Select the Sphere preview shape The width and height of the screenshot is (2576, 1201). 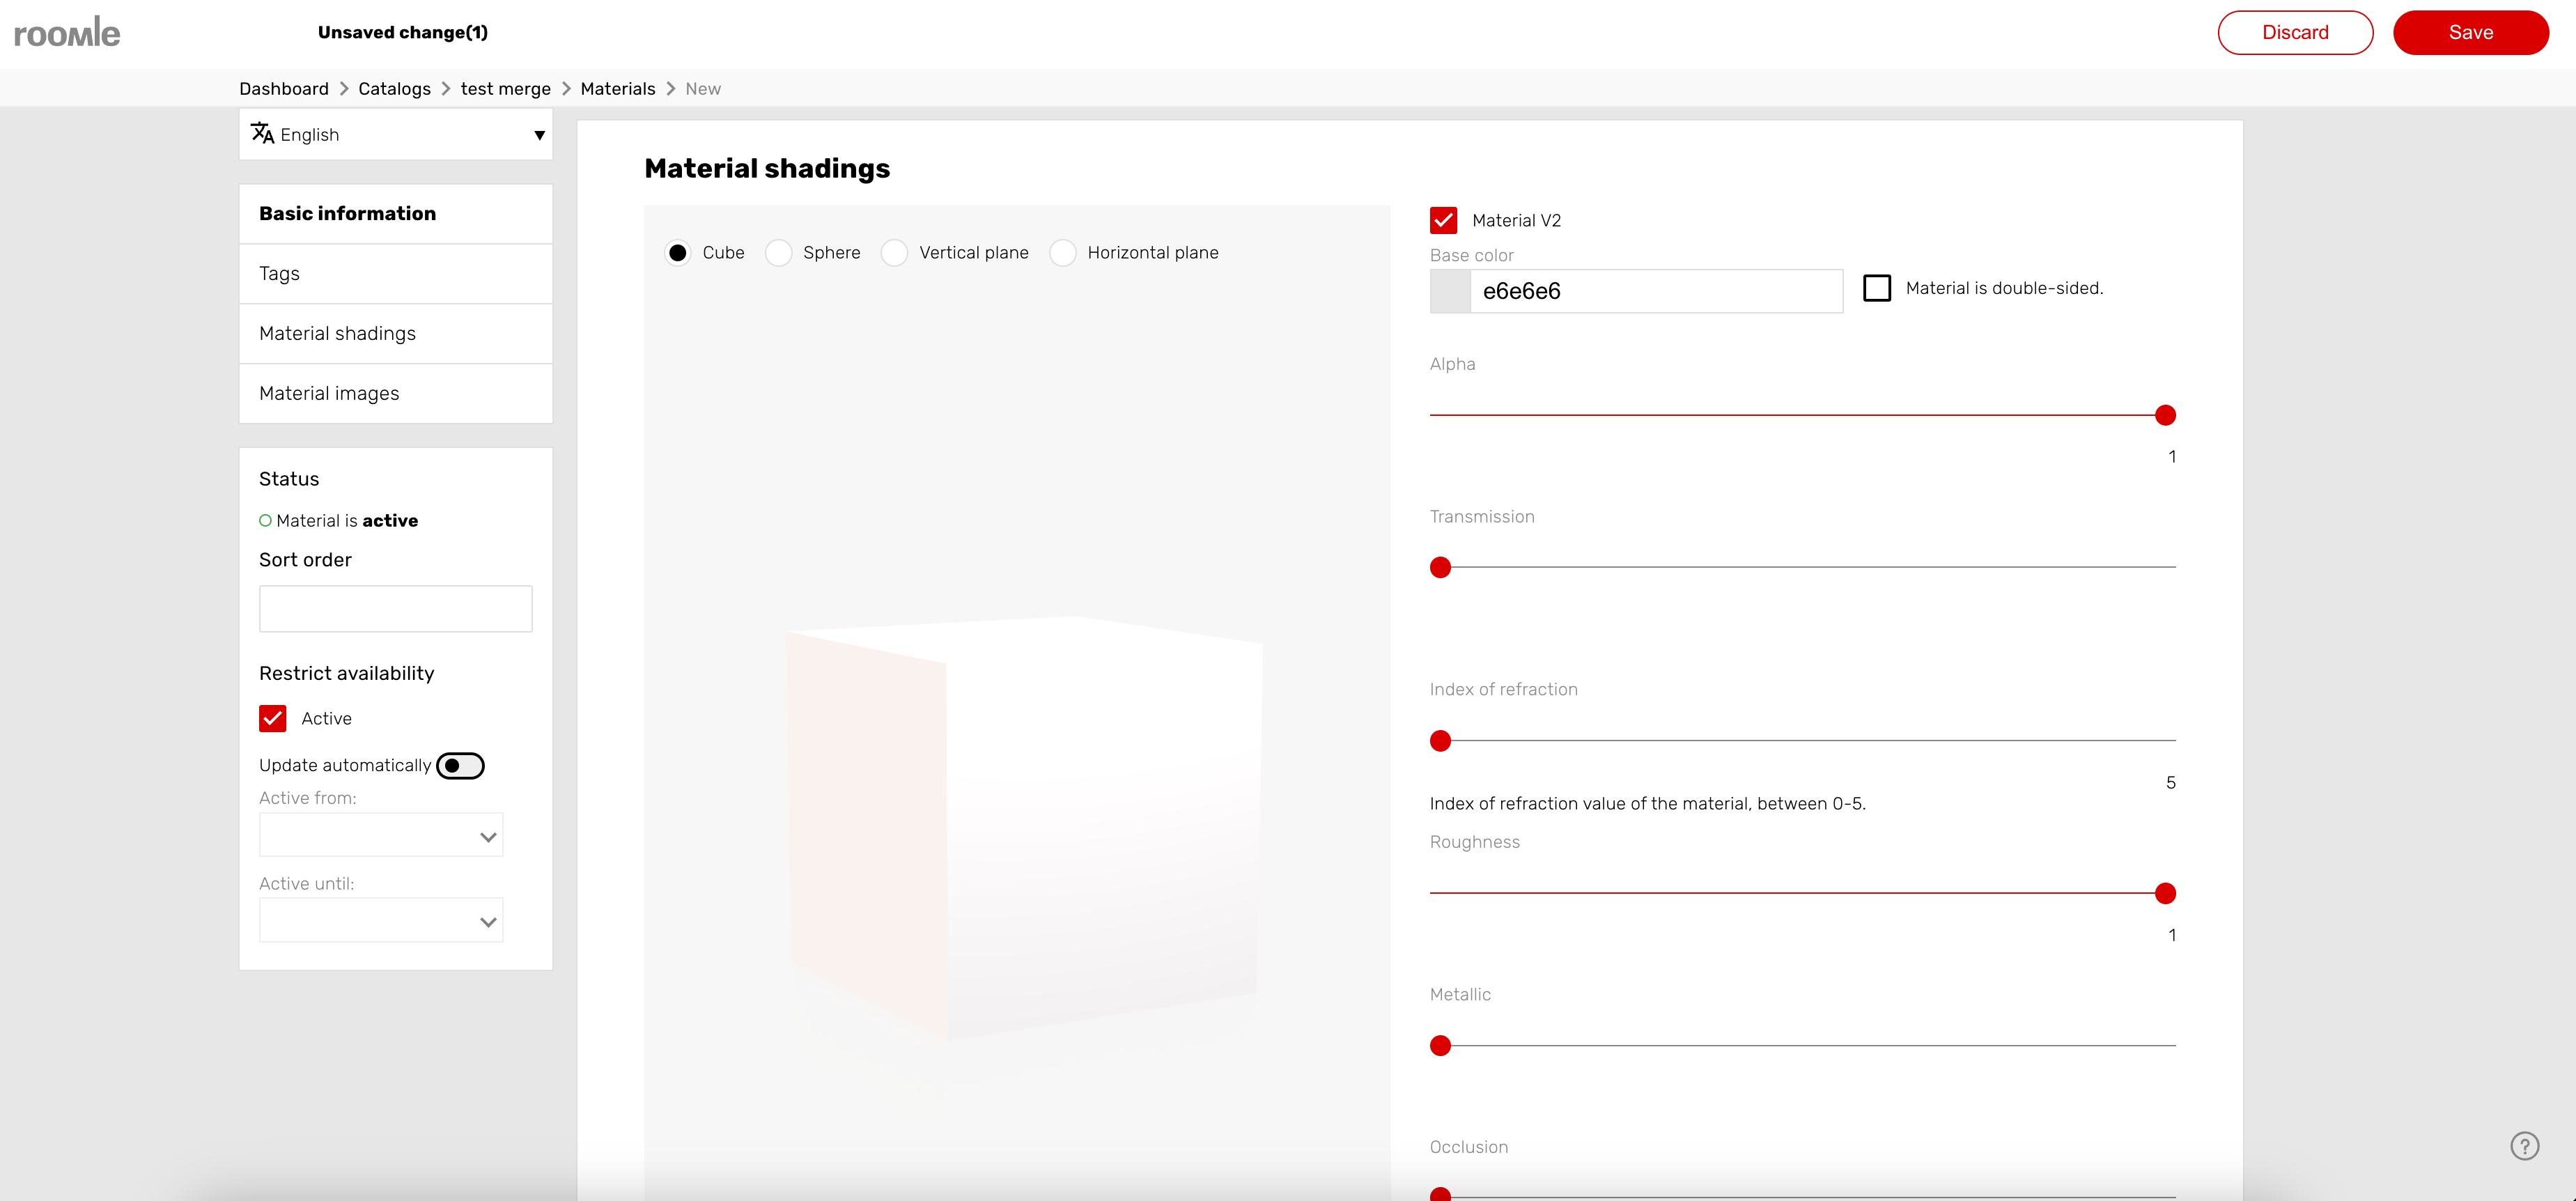click(x=779, y=253)
